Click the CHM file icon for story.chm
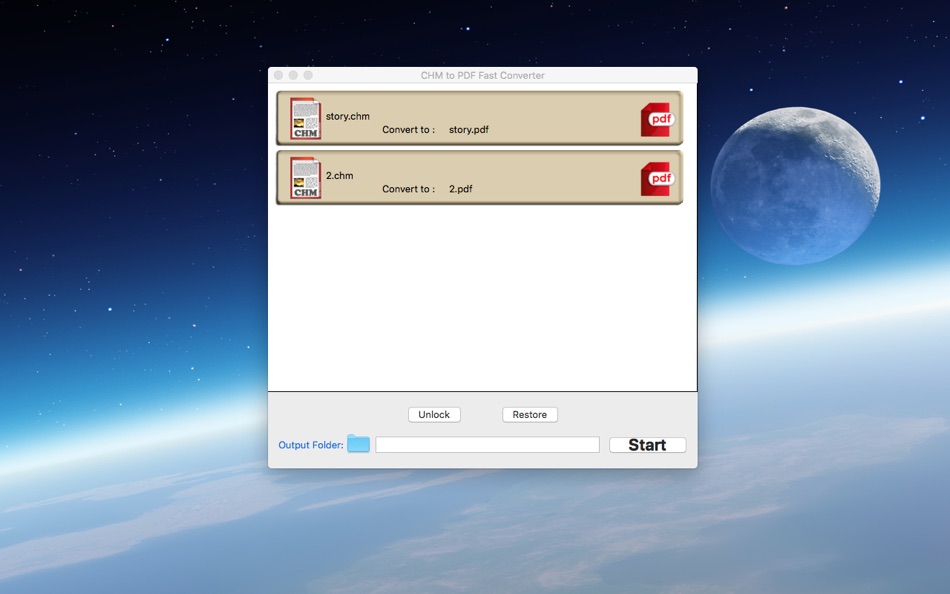This screenshot has height=594, width=950. click(305, 118)
